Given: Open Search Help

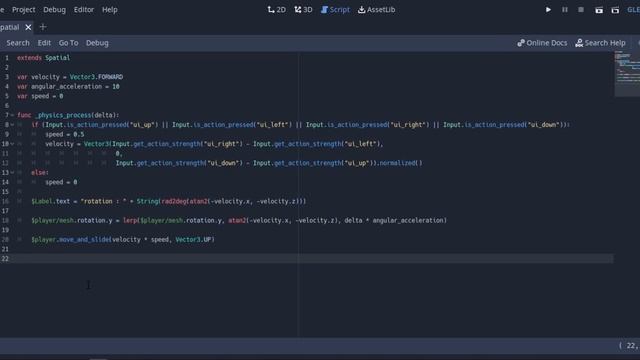Looking at the screenshot, I should [x=600, y=43].
